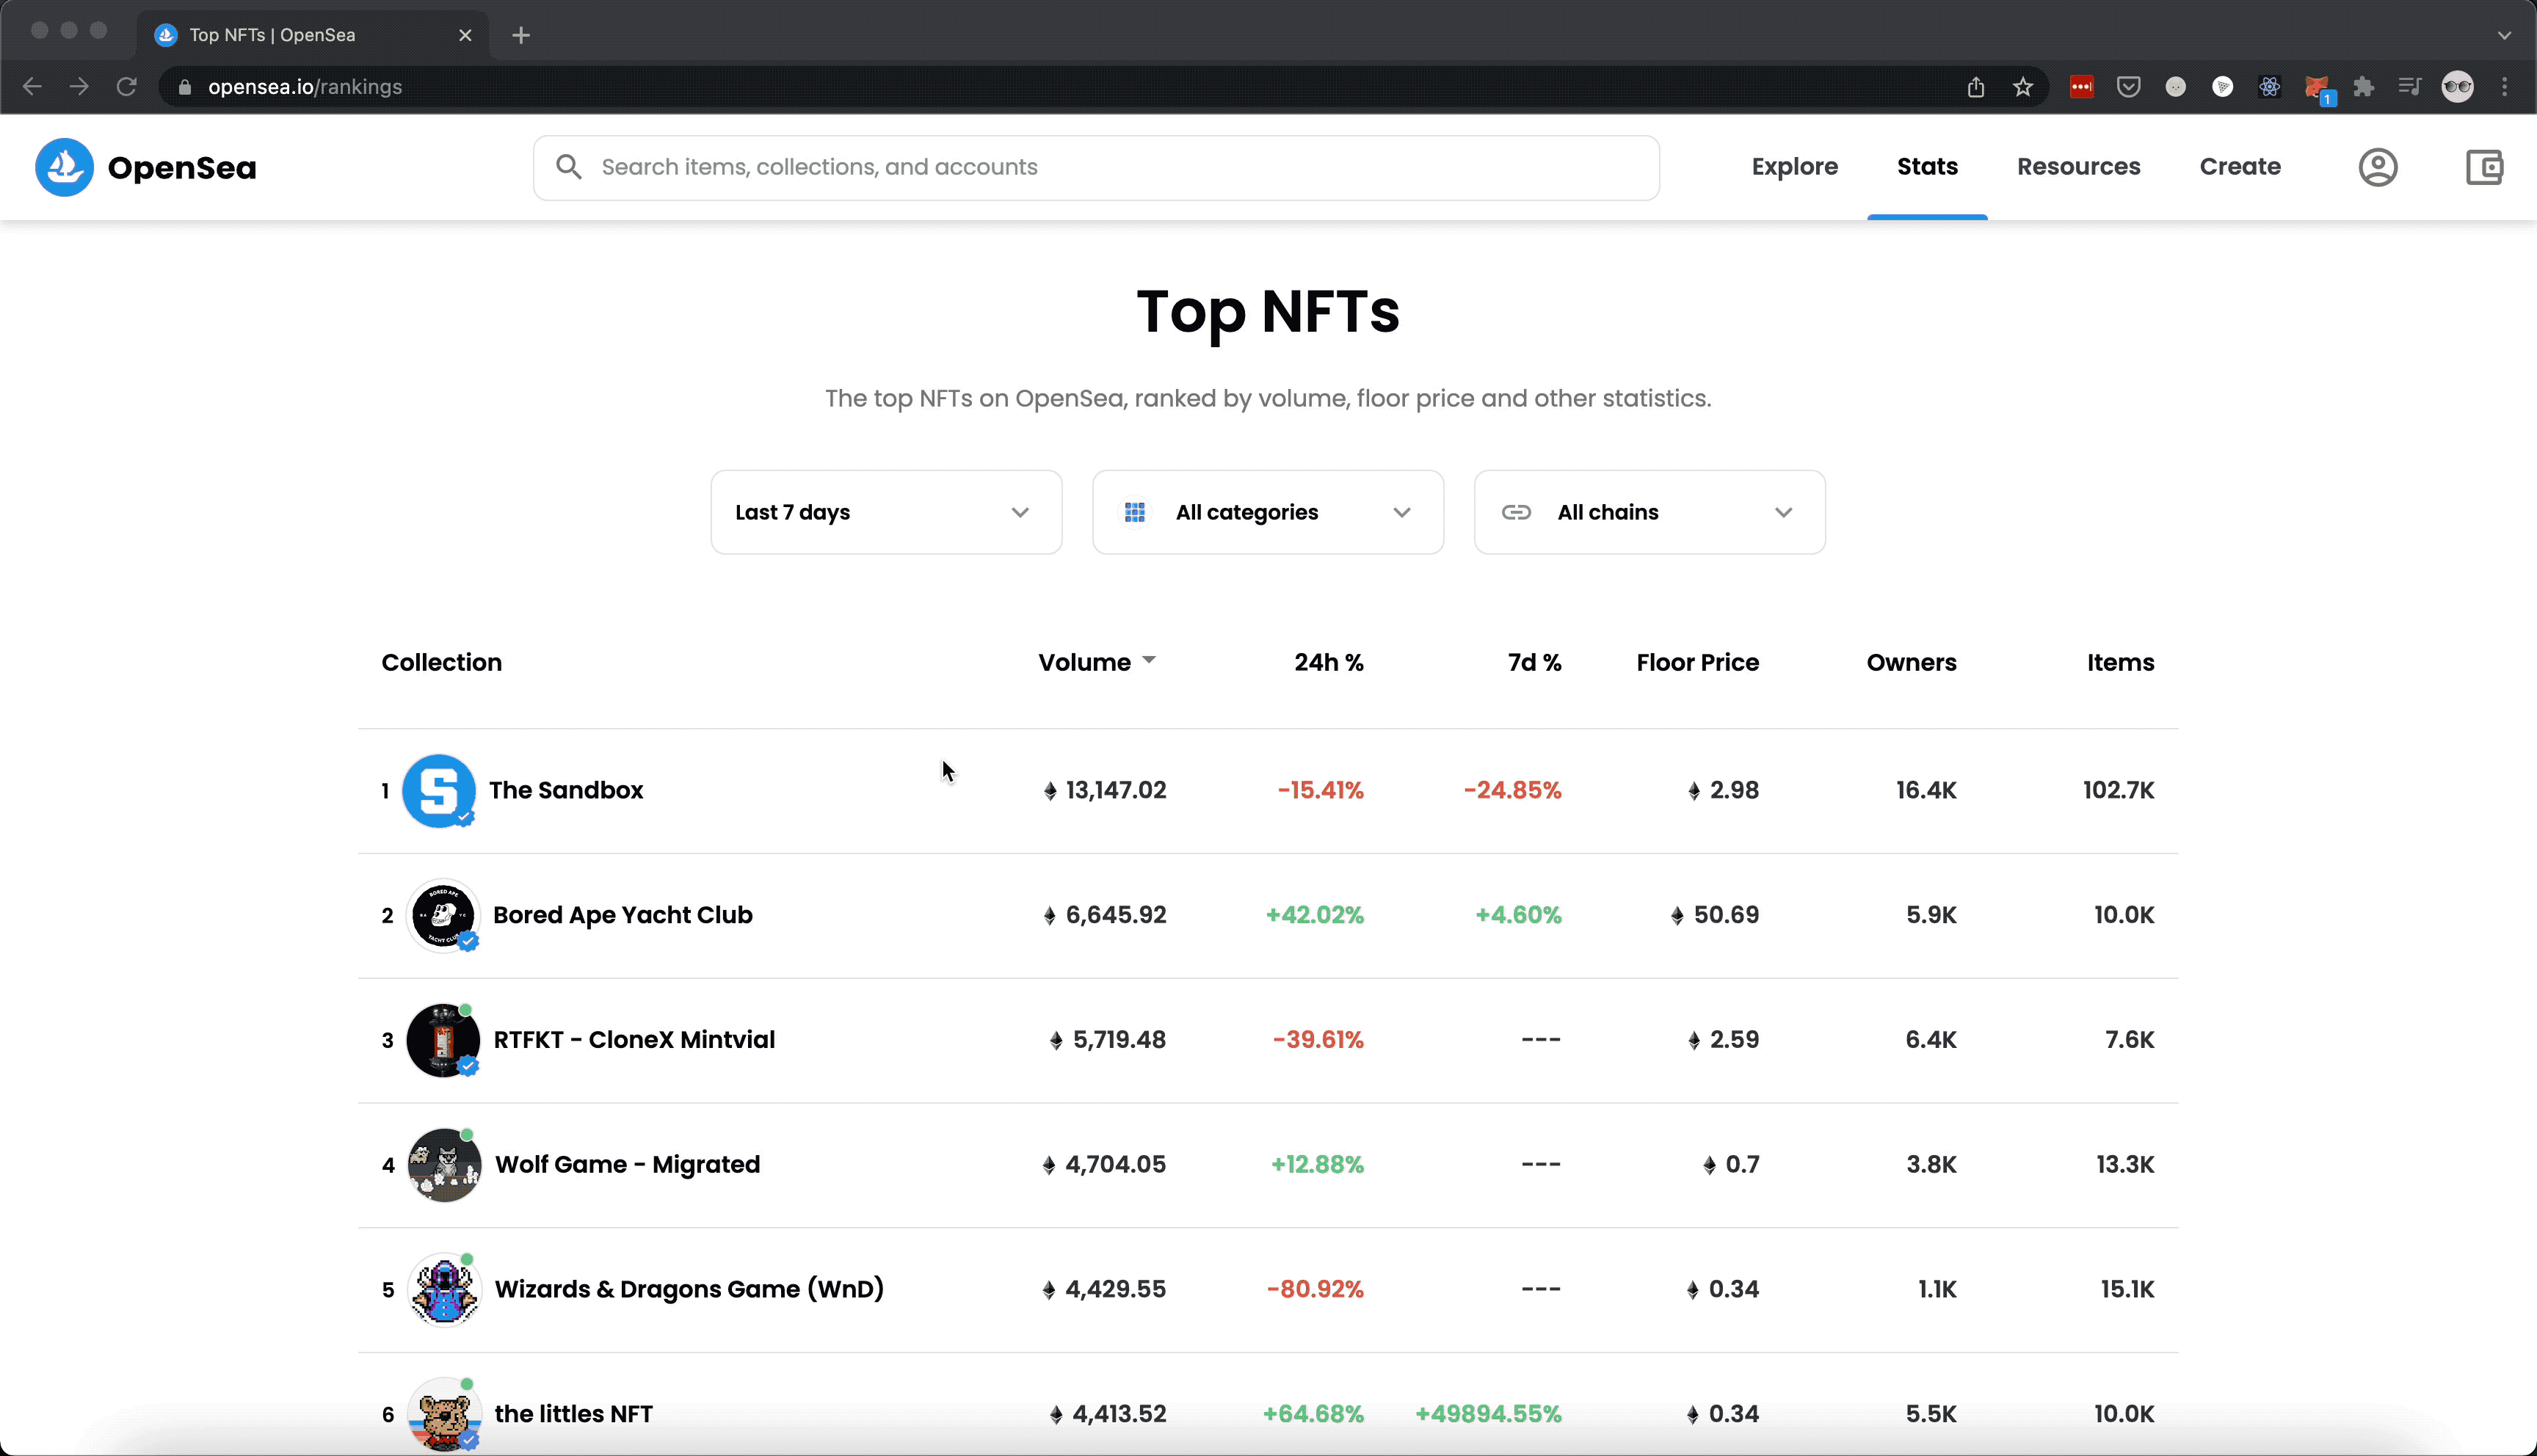Click the site lock icon in address bar
Viewport: 2537px width, 1456px height.
(x=184, y=87)
